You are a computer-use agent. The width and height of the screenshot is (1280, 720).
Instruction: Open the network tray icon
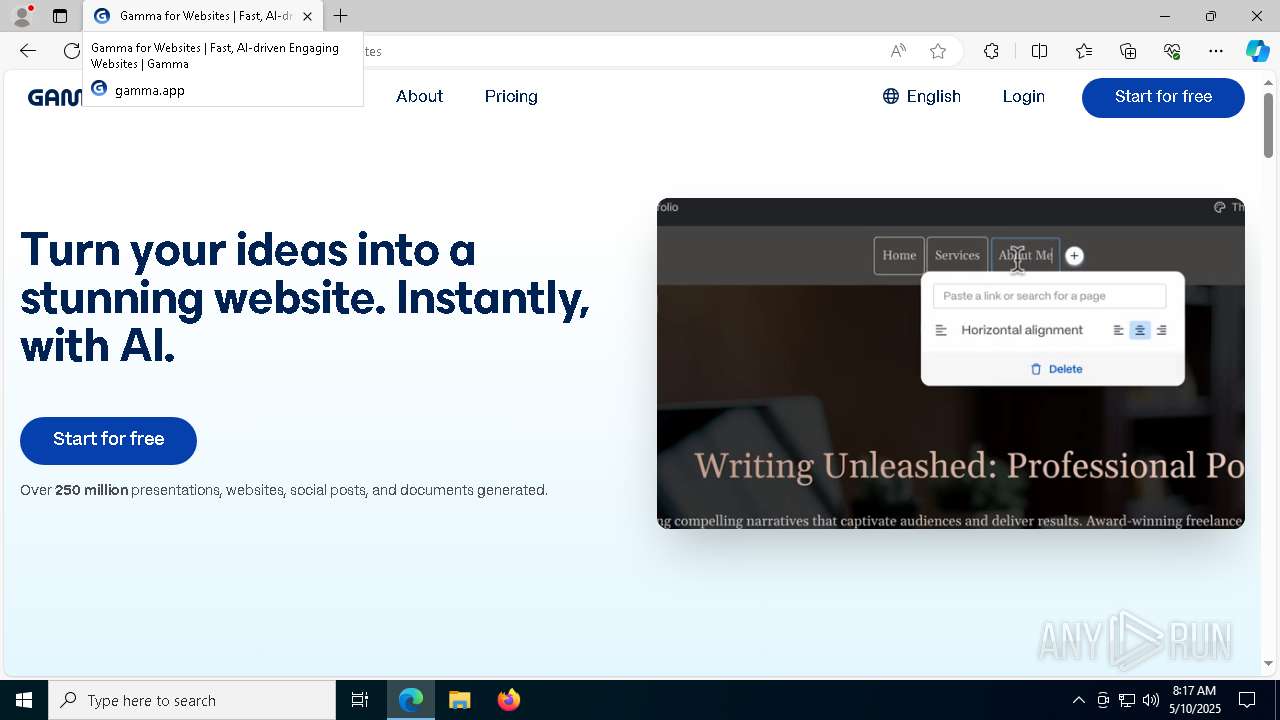coord(1127,700)
